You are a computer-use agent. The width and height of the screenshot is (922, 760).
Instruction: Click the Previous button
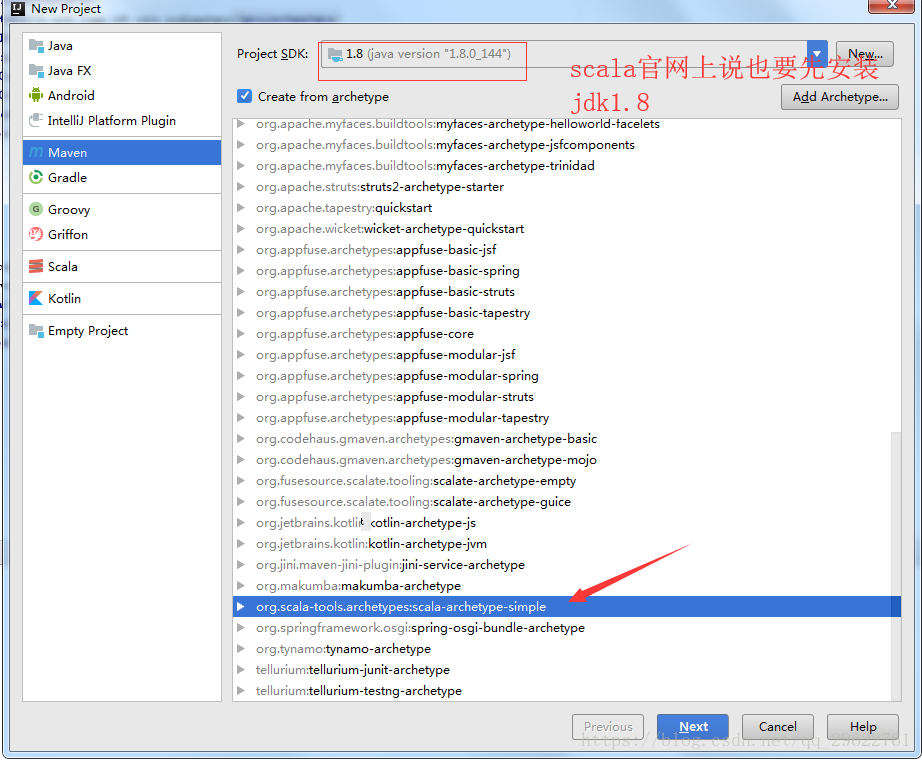click(x=608, y=726)
